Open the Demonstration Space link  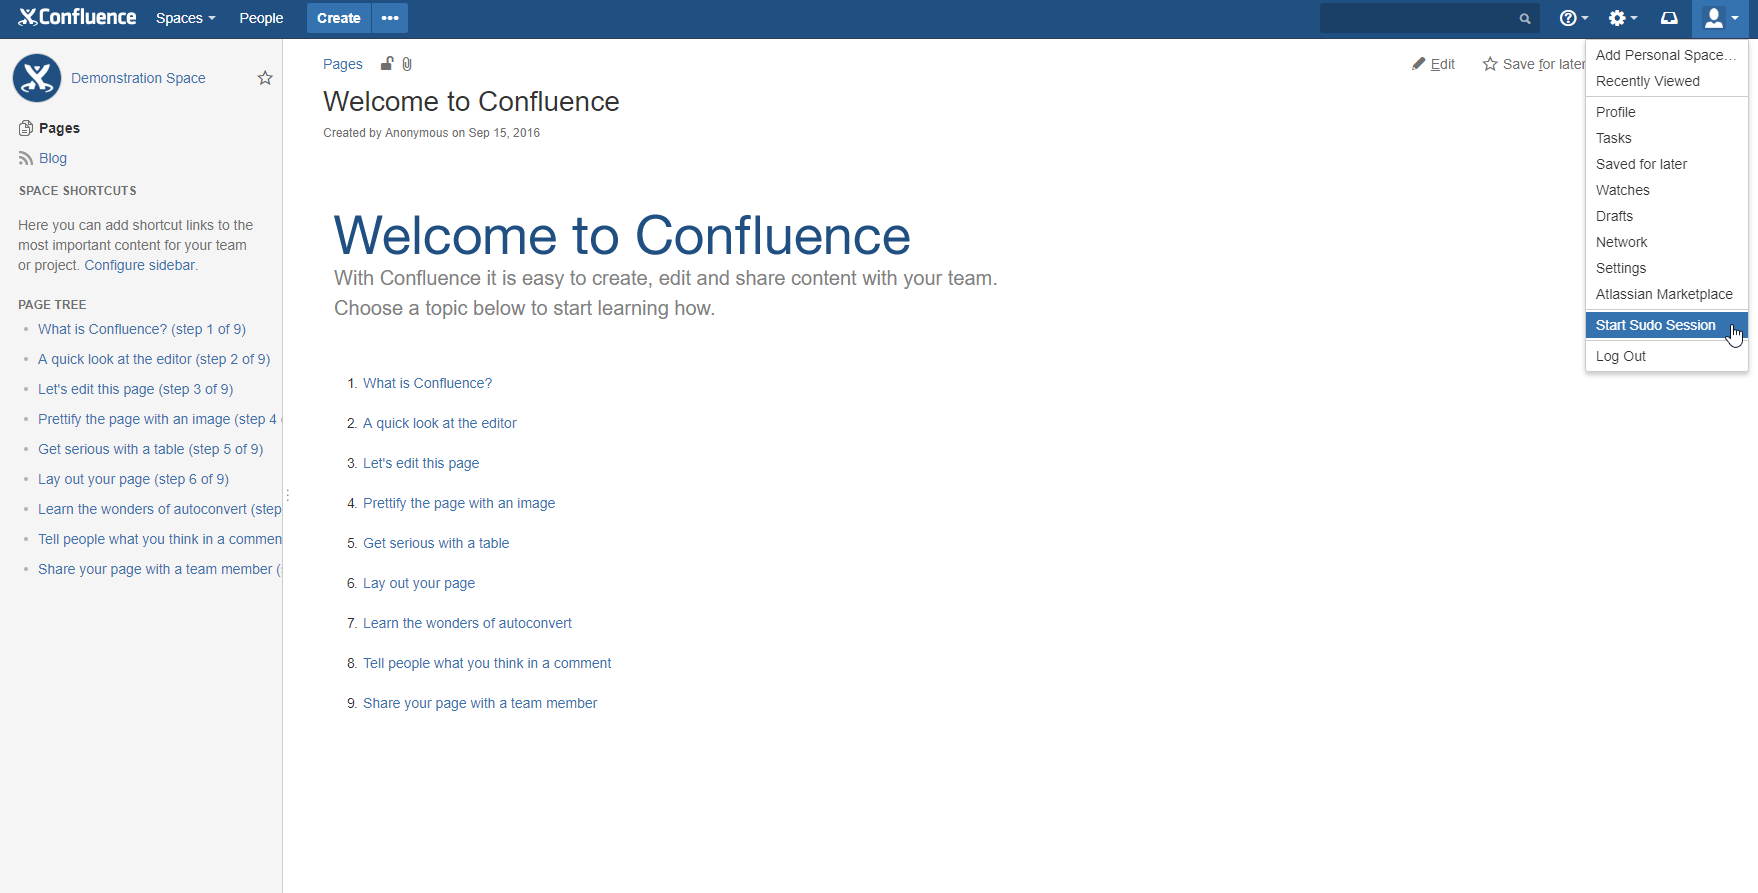tap(138, 78)
